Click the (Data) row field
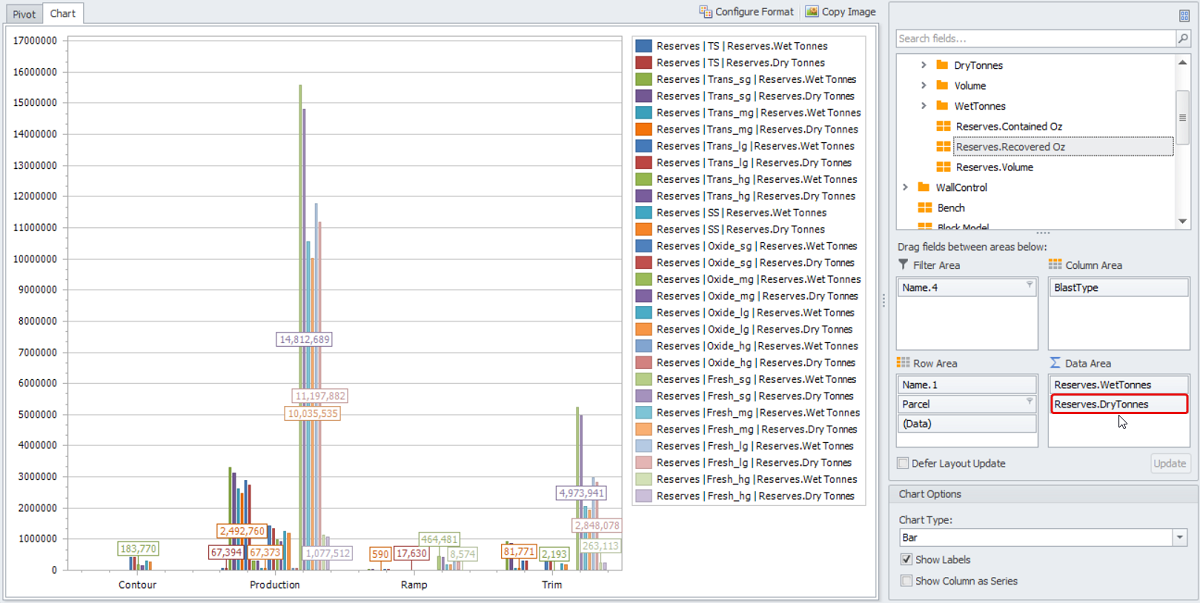Image resolution: width=1200 pixels, height=603 pixels. 967,424
